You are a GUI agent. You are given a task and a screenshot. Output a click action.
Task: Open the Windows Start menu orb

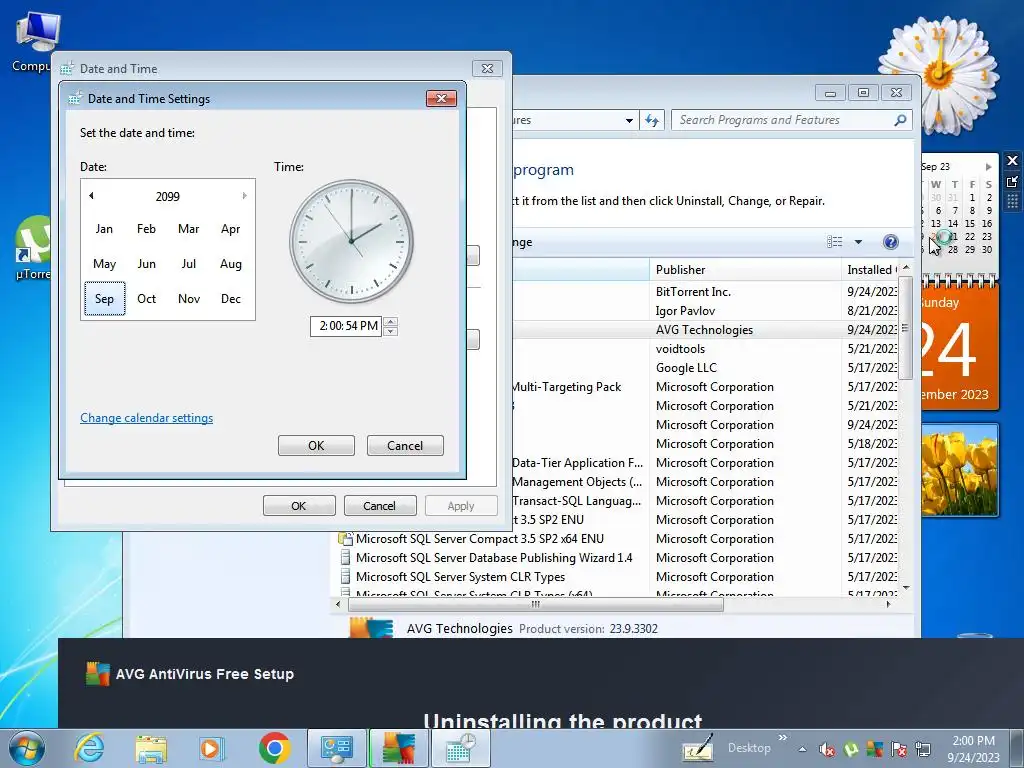(26, 748)
